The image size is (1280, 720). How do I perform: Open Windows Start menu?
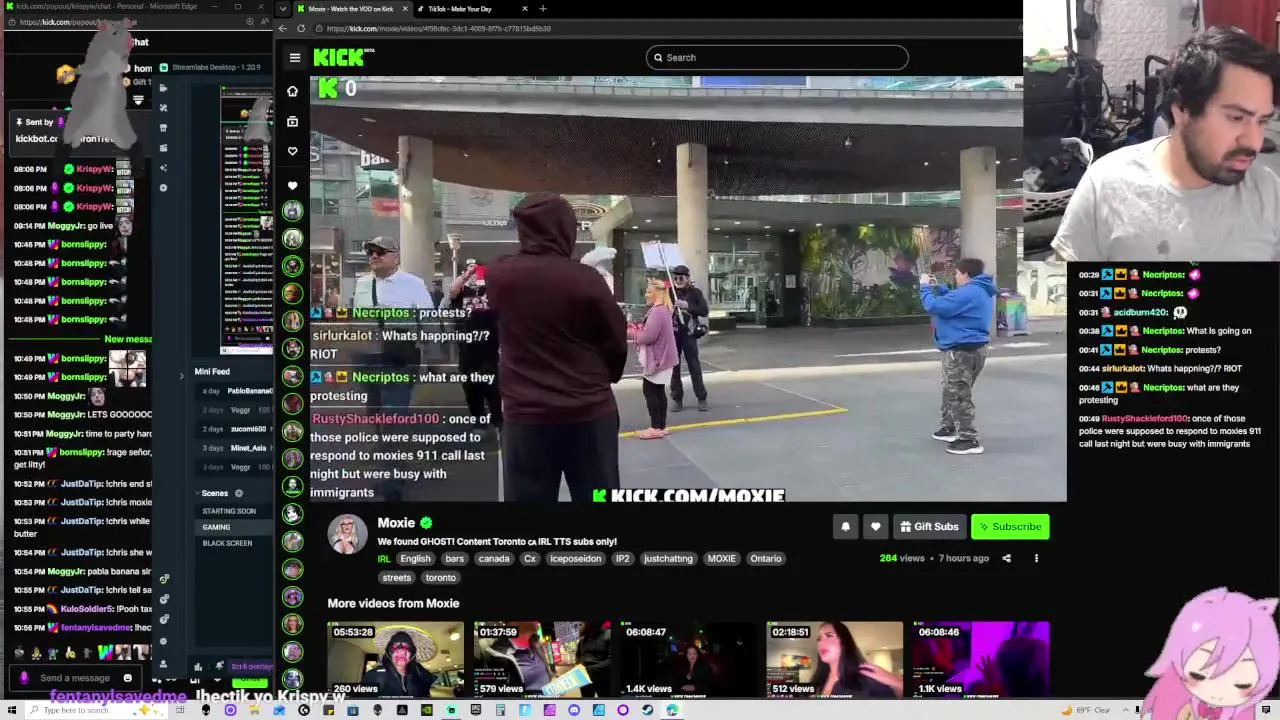(x=13, y=710)
